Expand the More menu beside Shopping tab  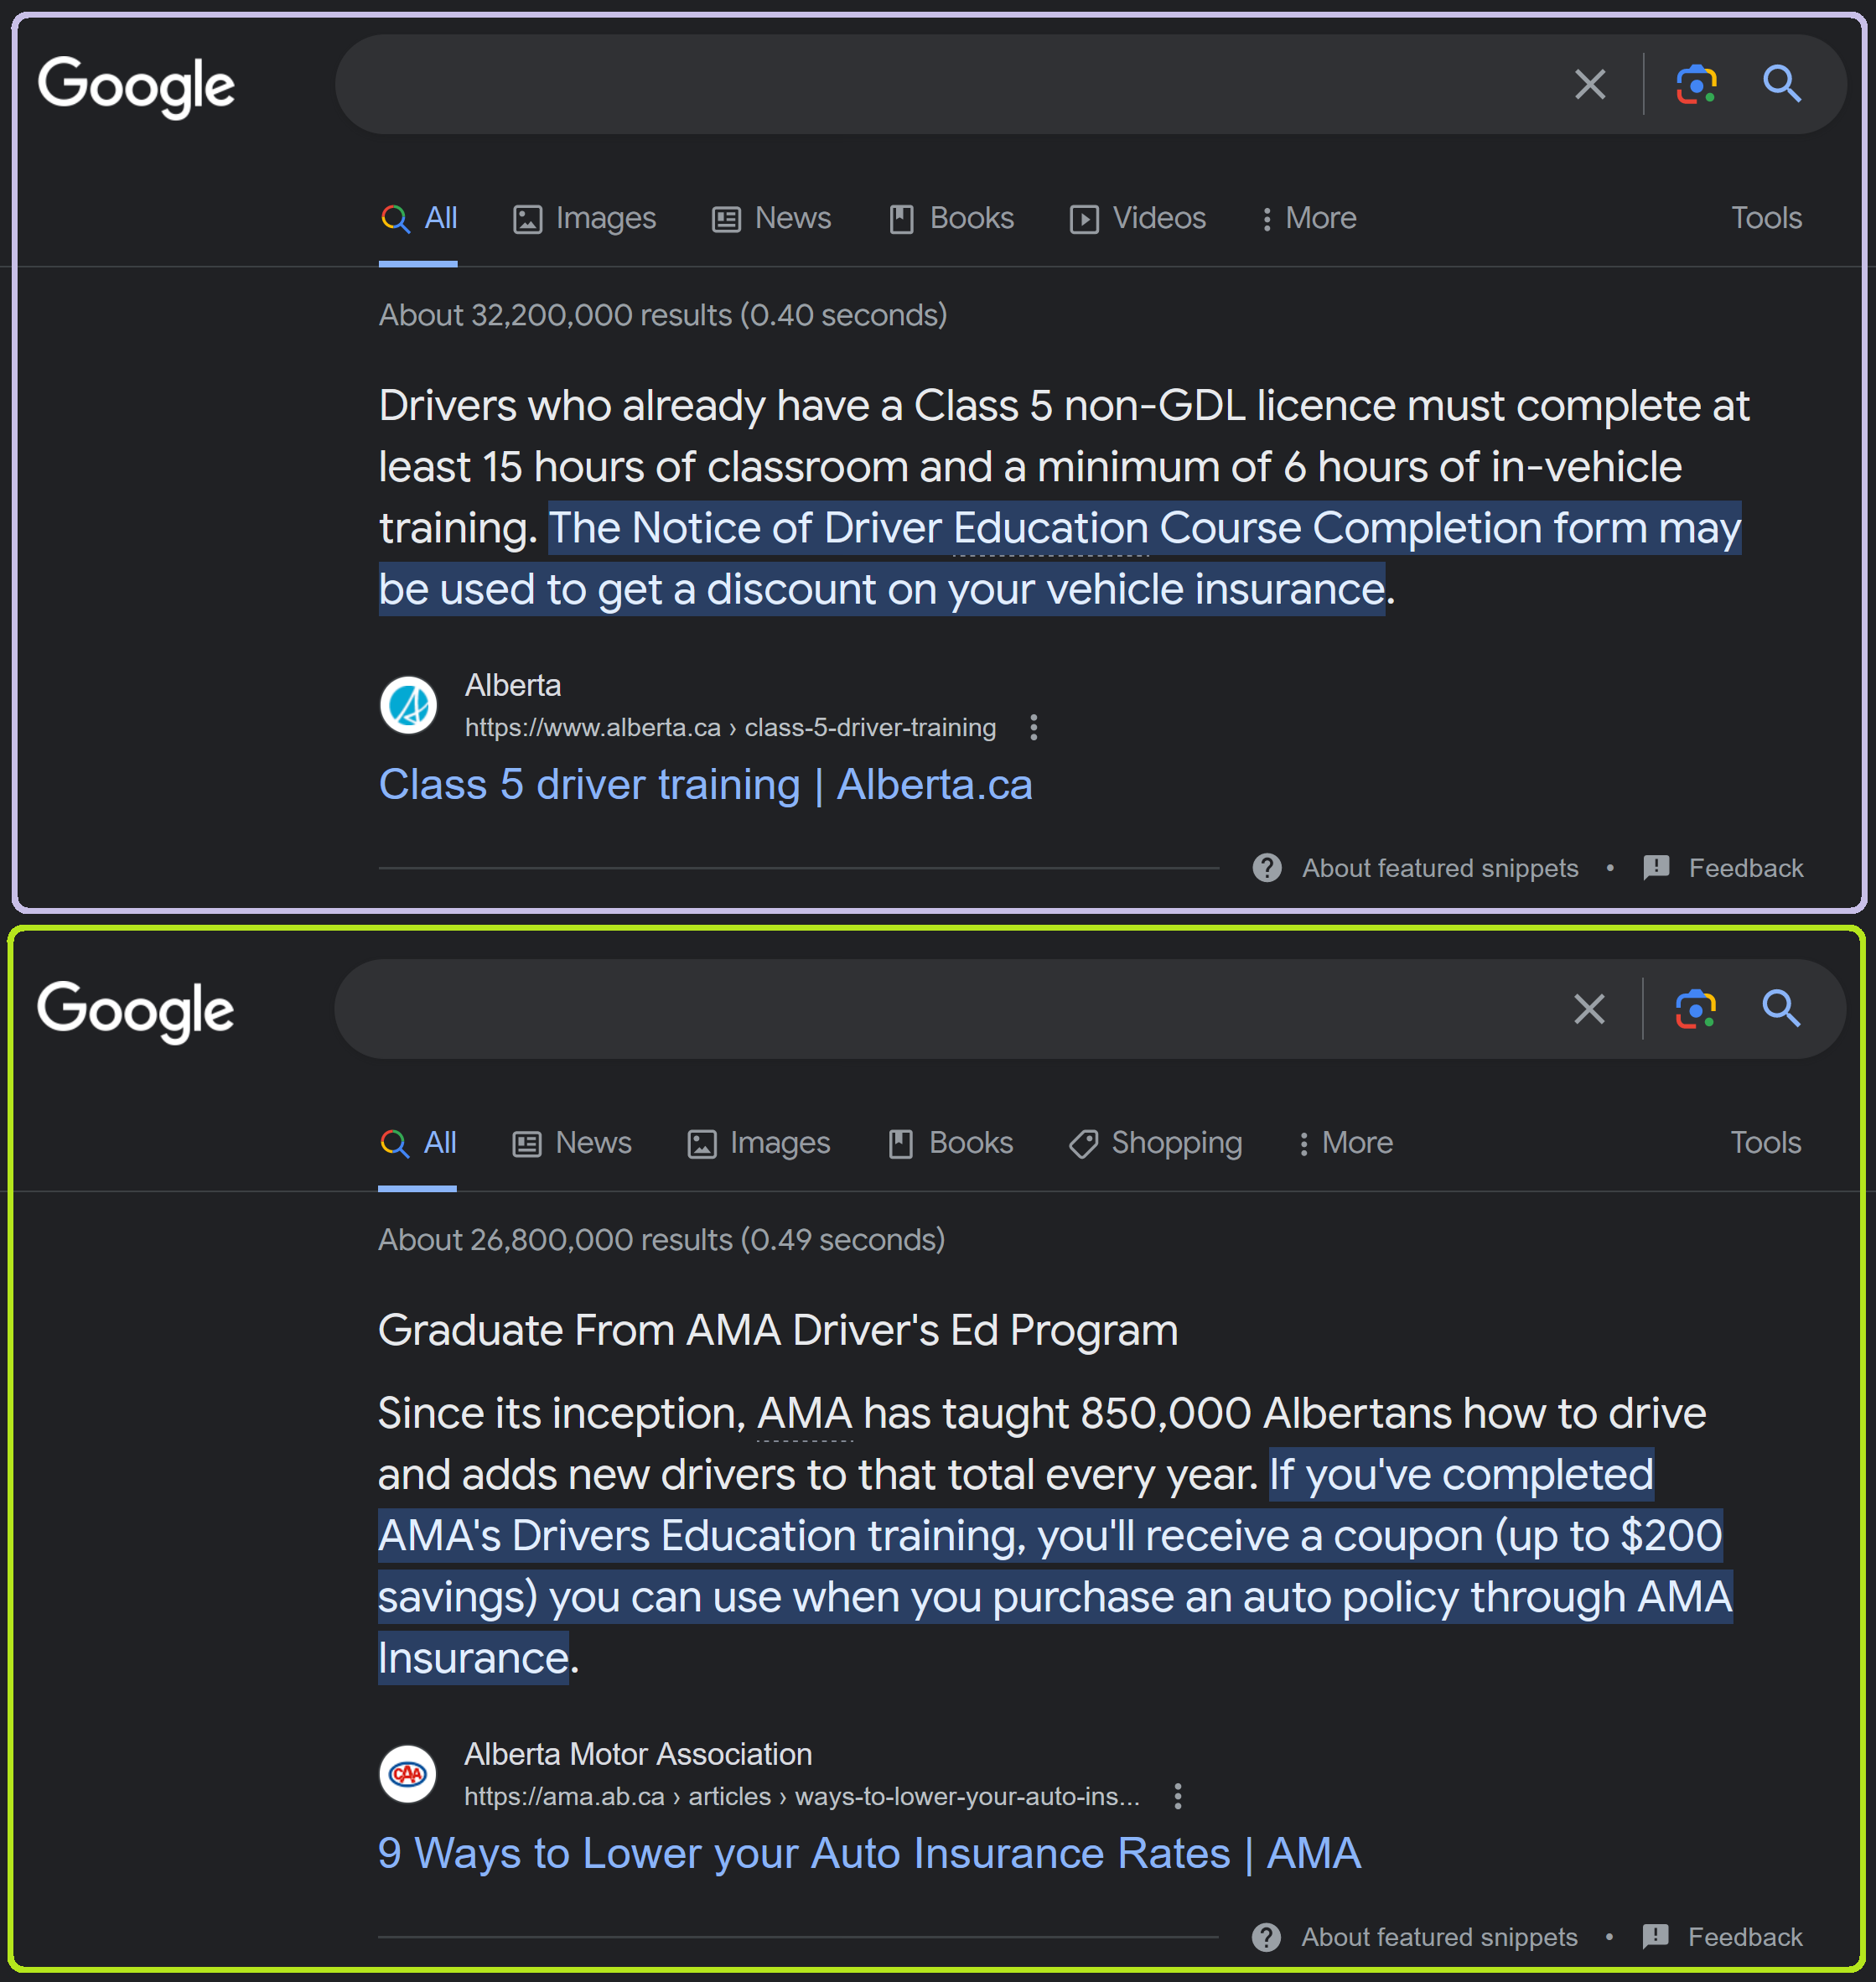(x=1345, y=1143)
